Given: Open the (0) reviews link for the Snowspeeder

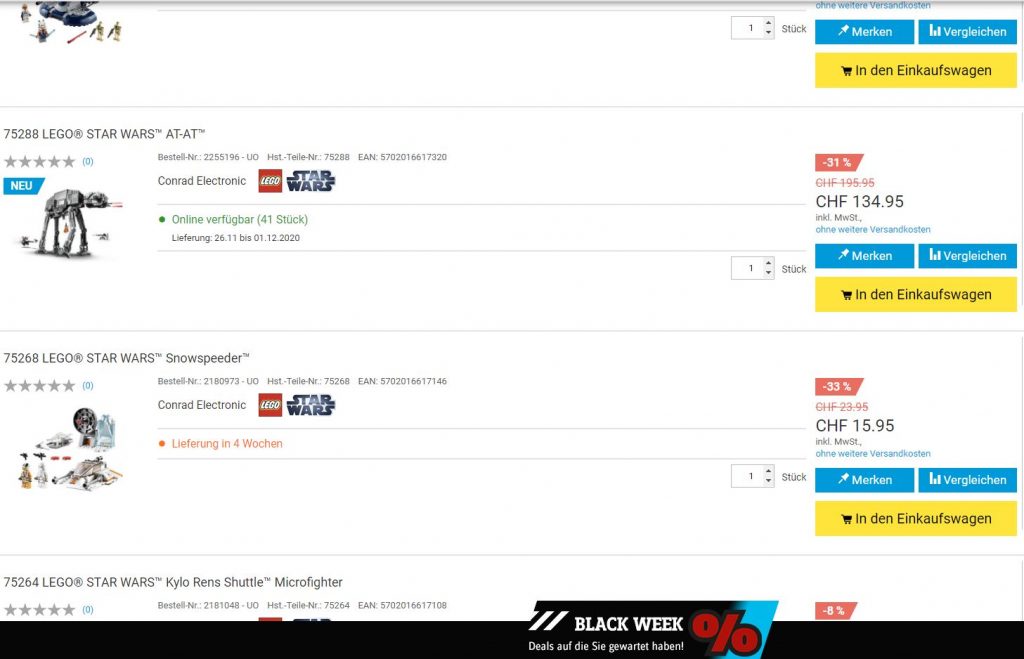Looking at the screenshot, I should pos(88,385).
